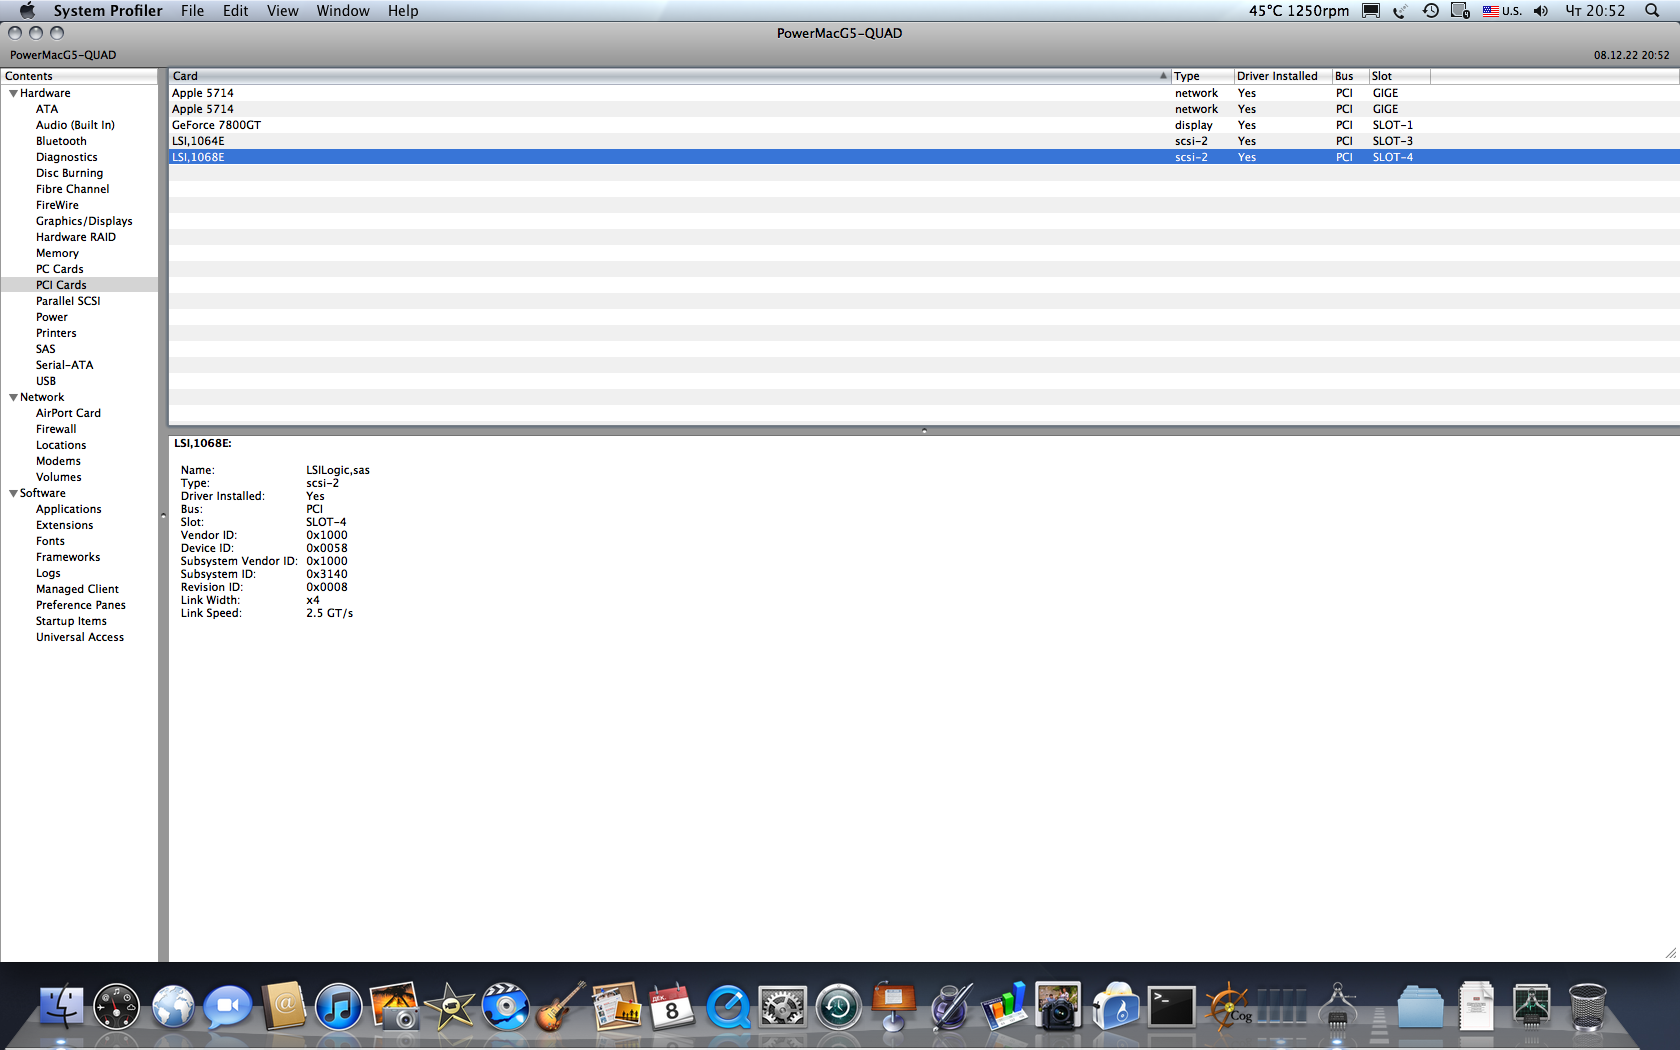This screenshot has width=1680, height=1050.
Task: Open the Toast toaster icon in Dock
Action: click(x=1116, y=1006)
